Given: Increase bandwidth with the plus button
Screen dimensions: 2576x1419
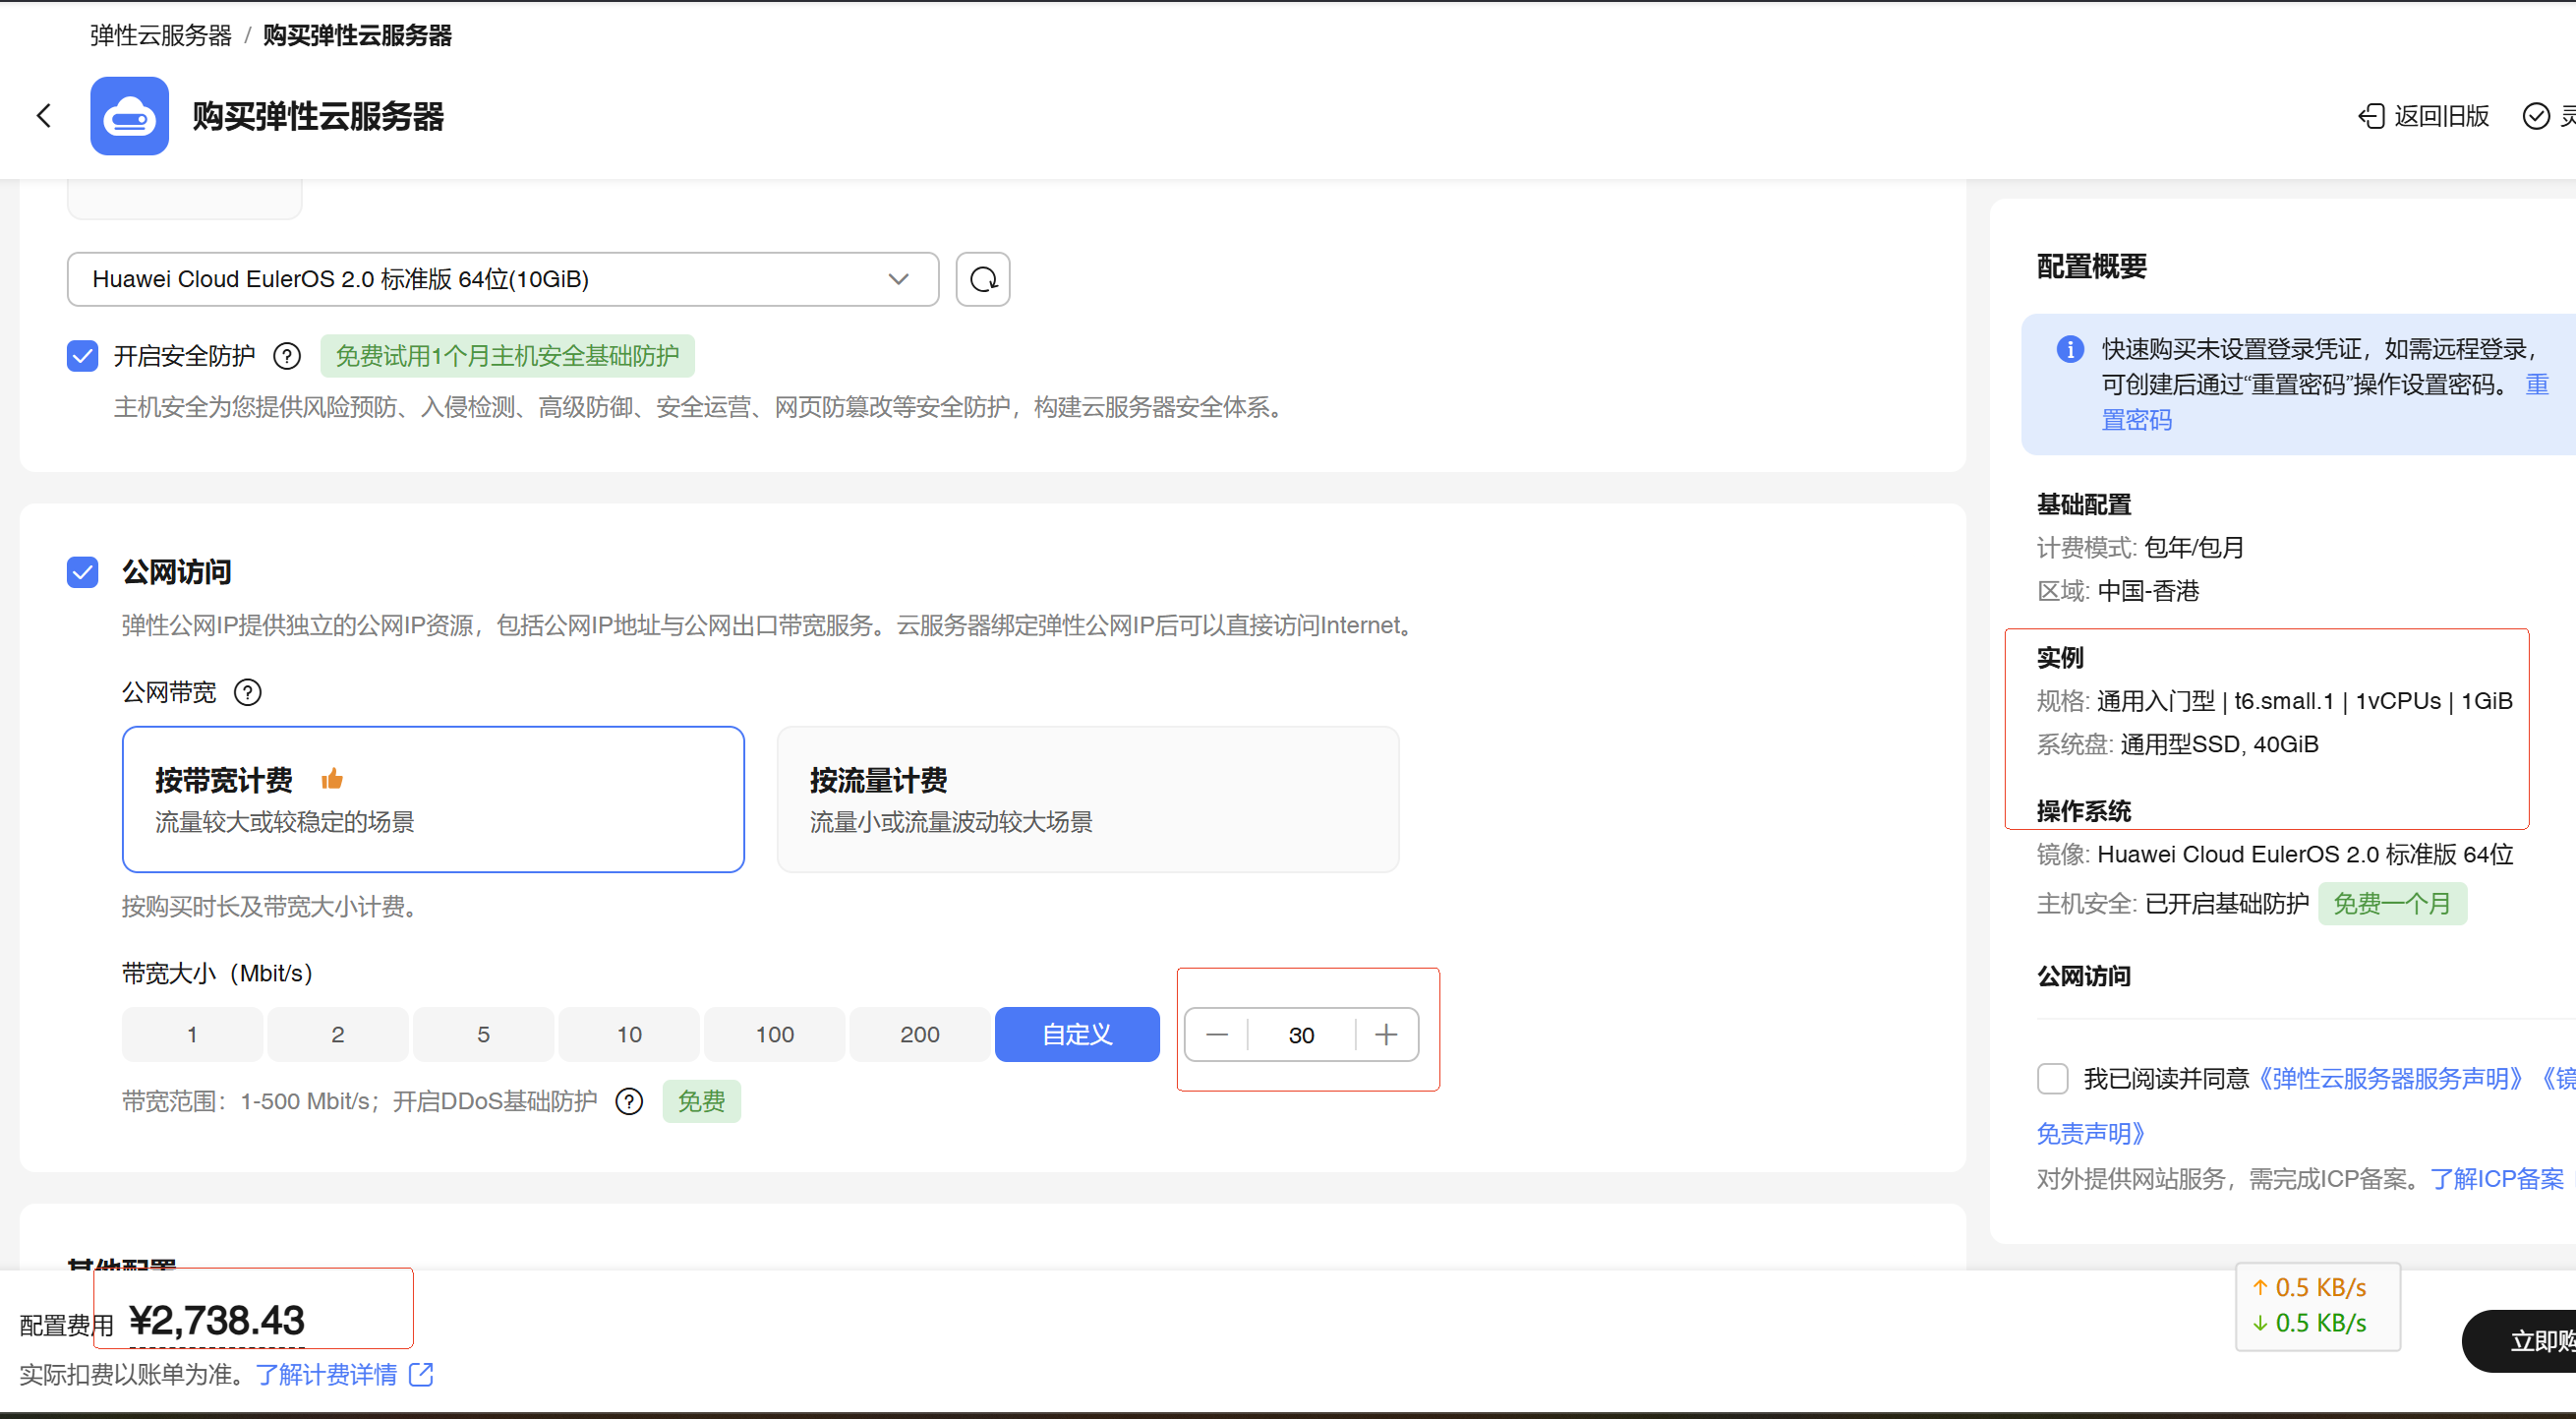Looking at the screenshot, I should [x=1386, y=1034].
